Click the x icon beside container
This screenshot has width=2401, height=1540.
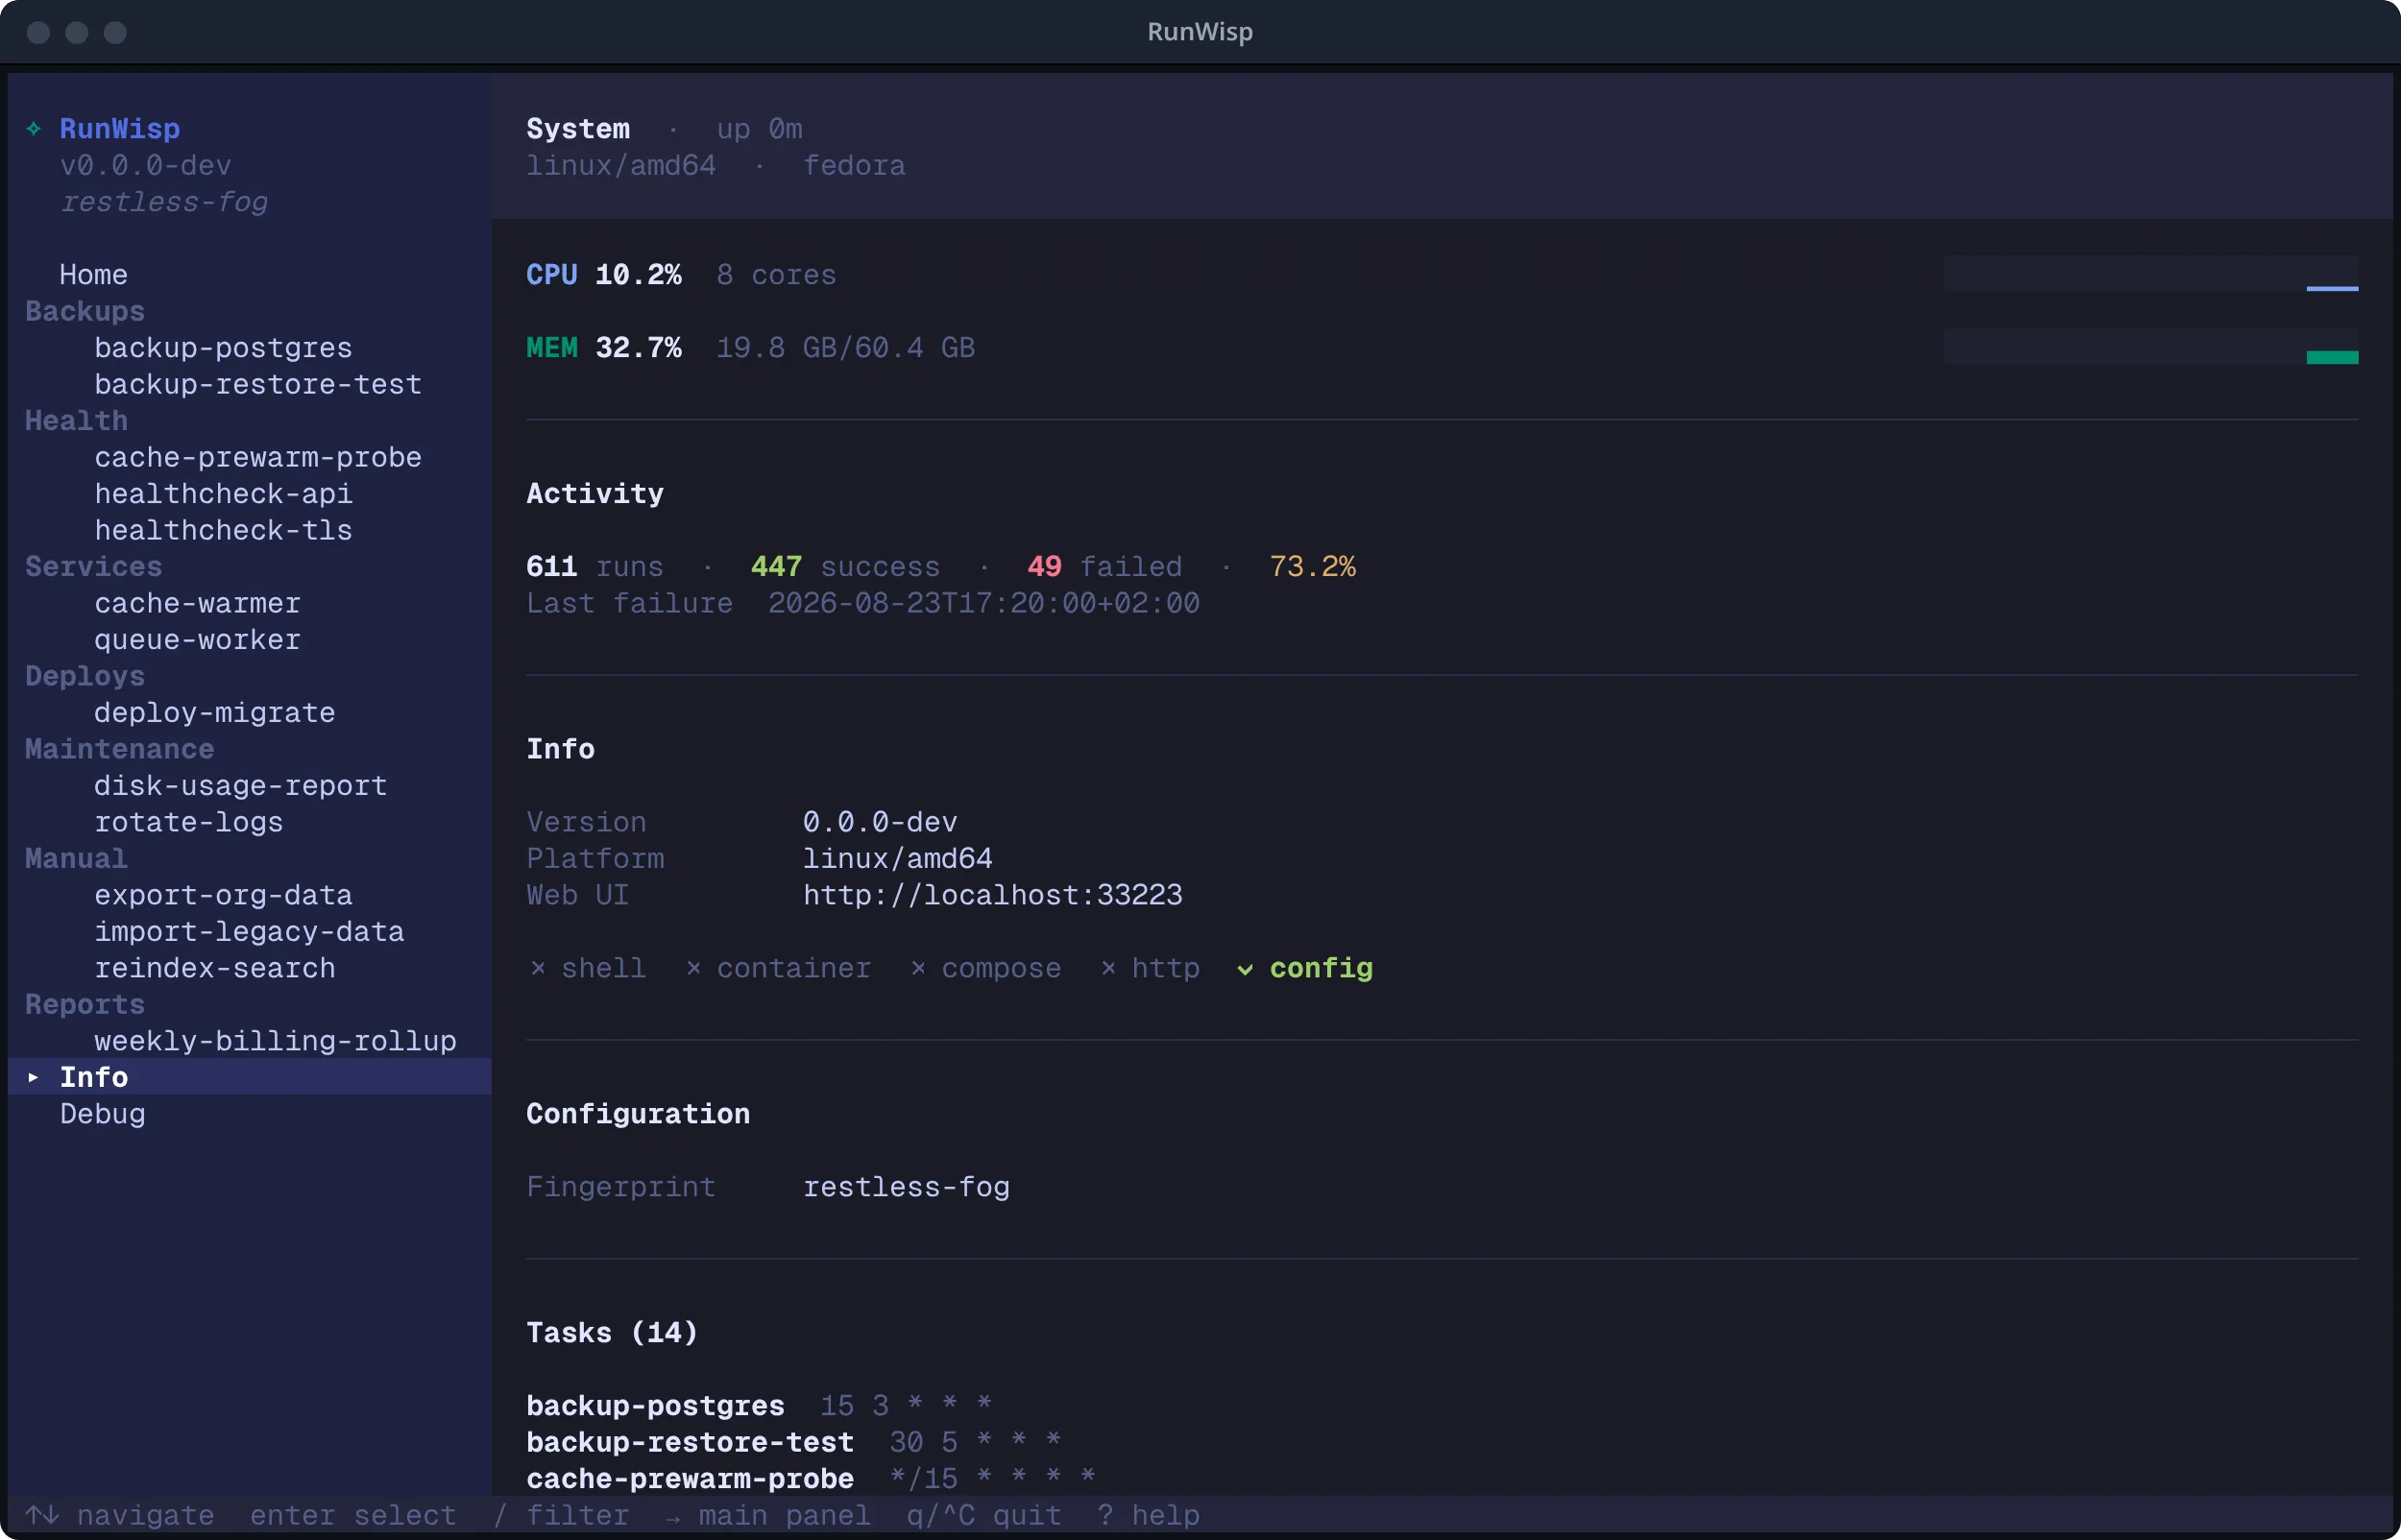[x=693, y=968]
